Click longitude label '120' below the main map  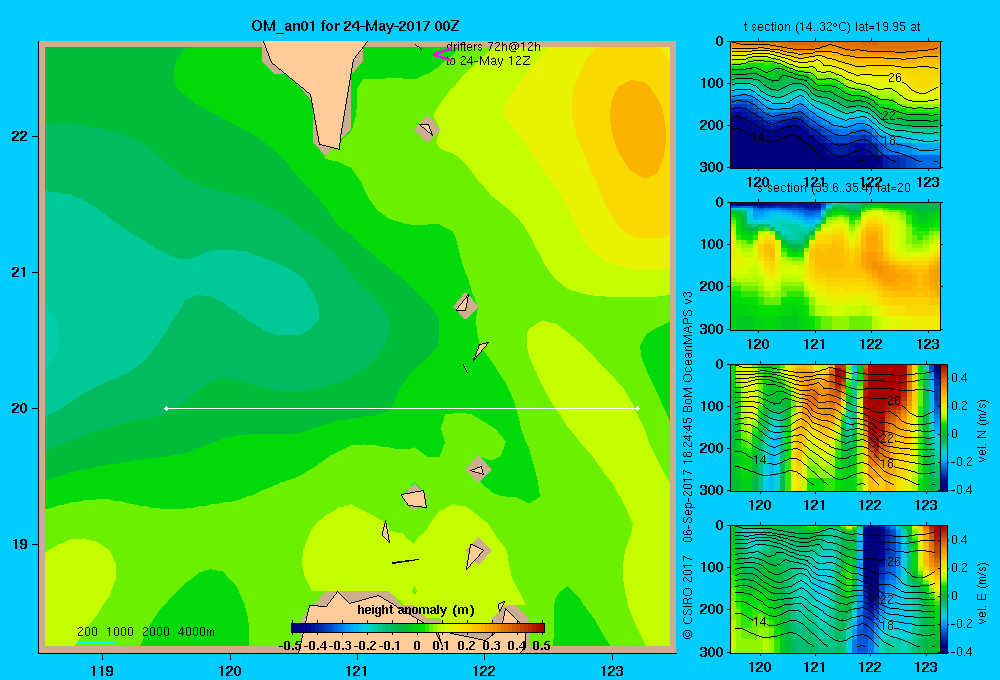(230, 670)
